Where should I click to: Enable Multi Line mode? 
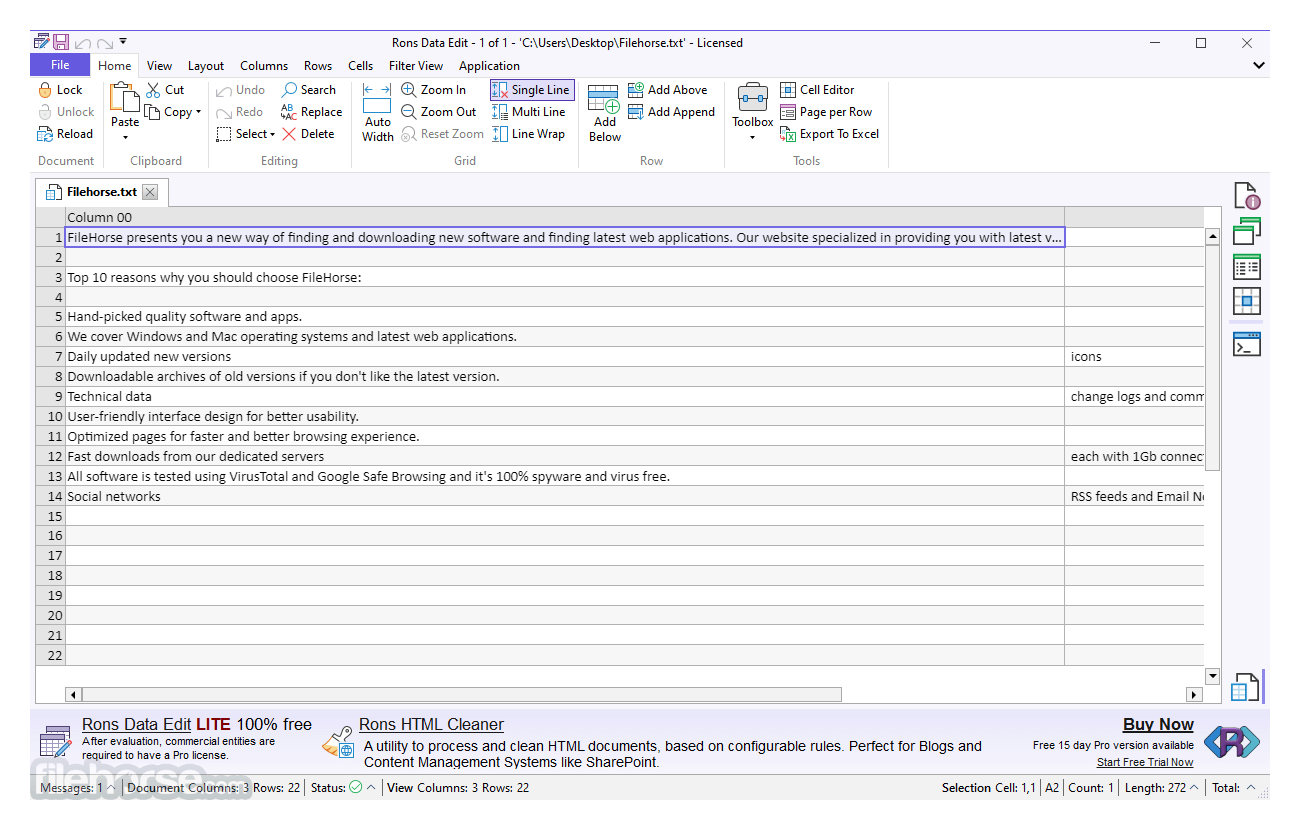529,112
